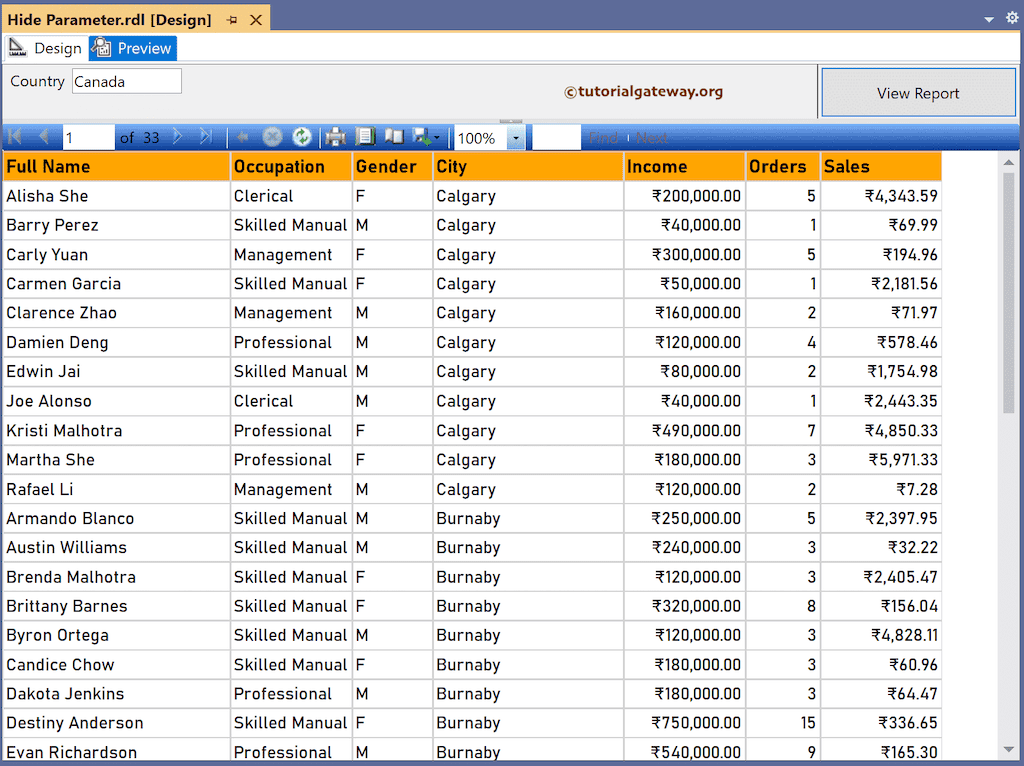Open the document window list dropdown arrow
The height and width of the screenshot is (766, 1024).
tap(988, 19)
